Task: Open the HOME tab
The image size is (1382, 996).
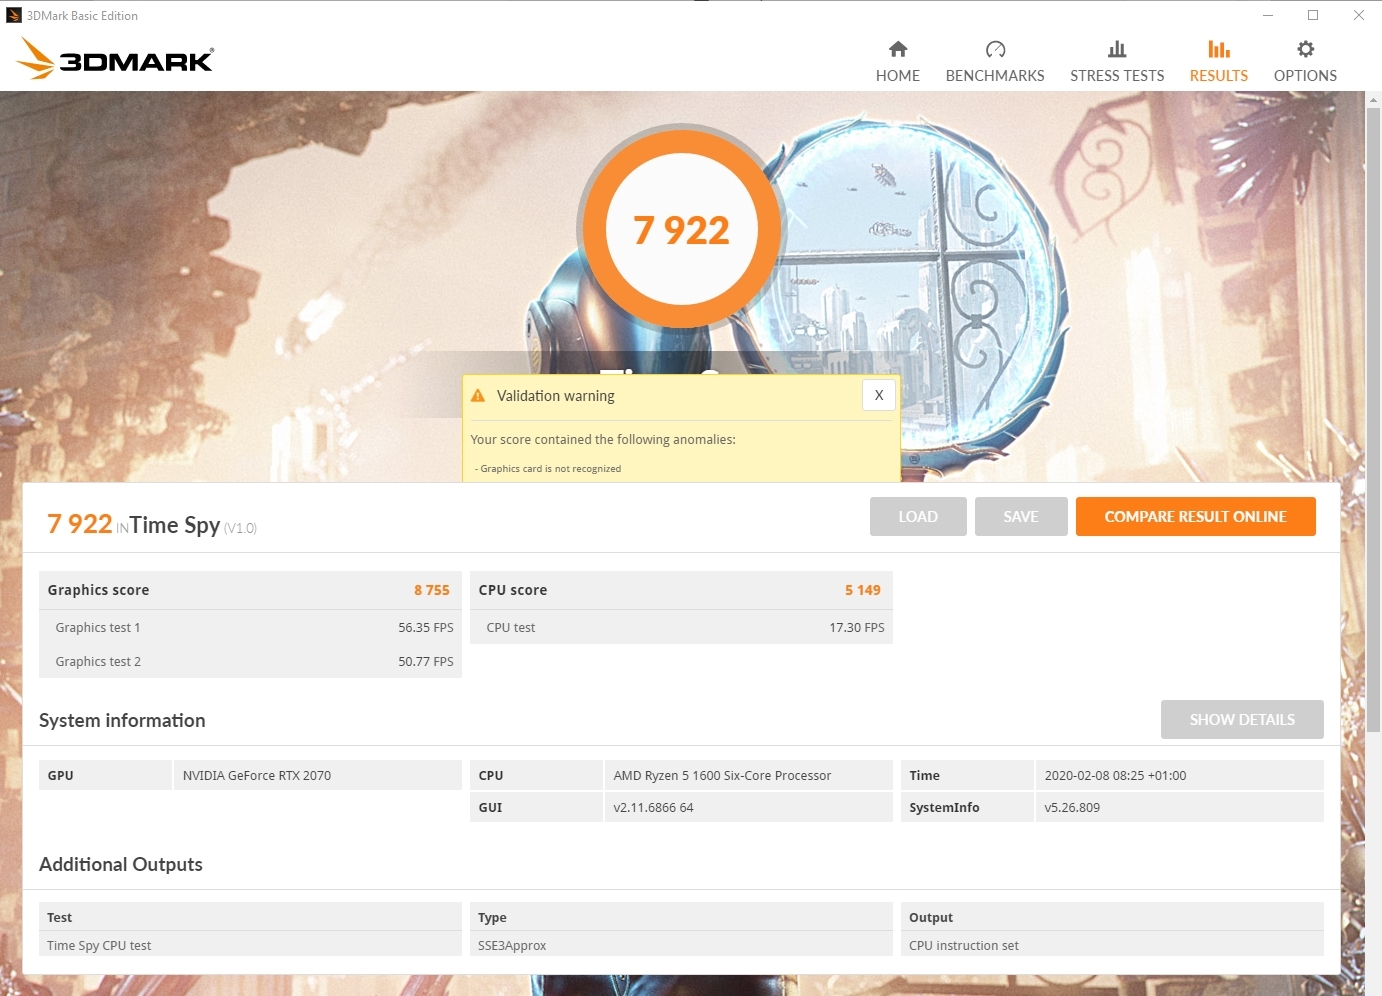Action: tap(898, 60)
